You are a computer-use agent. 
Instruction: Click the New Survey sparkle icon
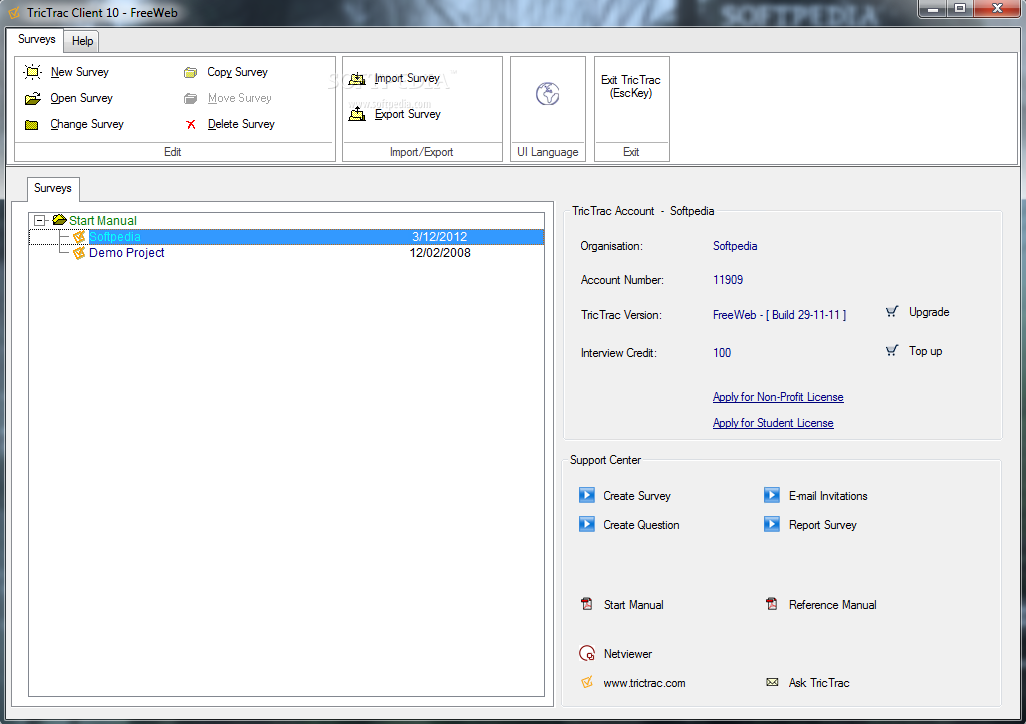click(x=32, y=72)
